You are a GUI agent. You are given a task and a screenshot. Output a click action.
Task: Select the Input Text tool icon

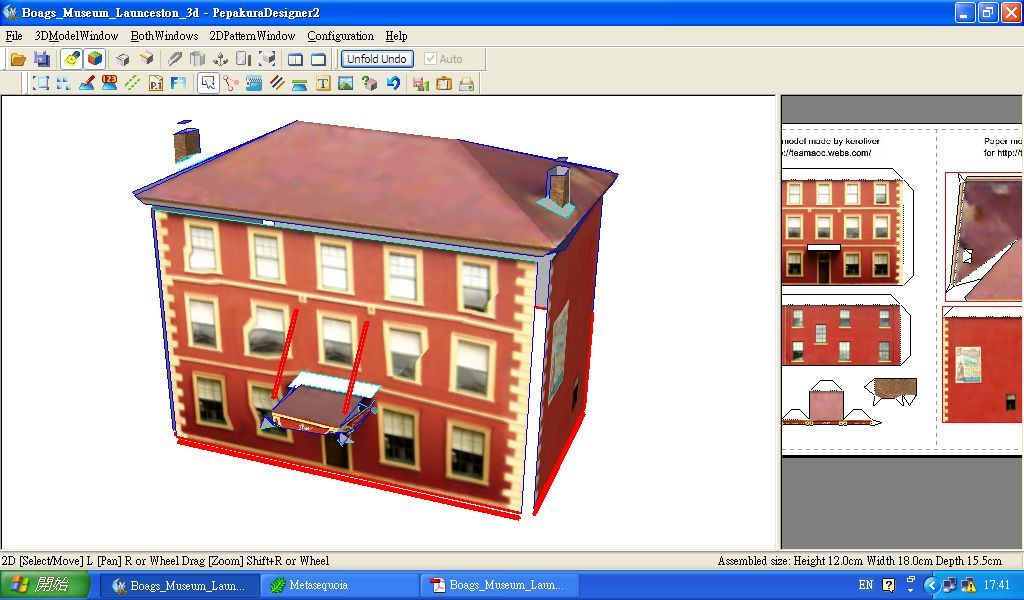pyautogui.click(x=323, y=84)
